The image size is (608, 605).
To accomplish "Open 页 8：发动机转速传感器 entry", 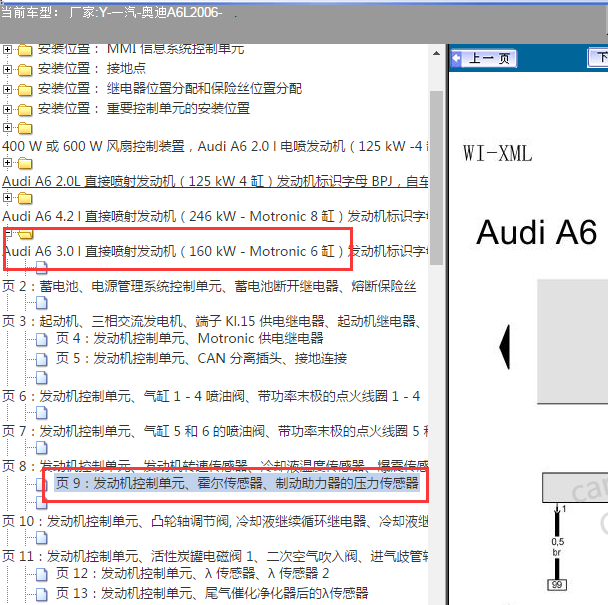I will [215, 466].
